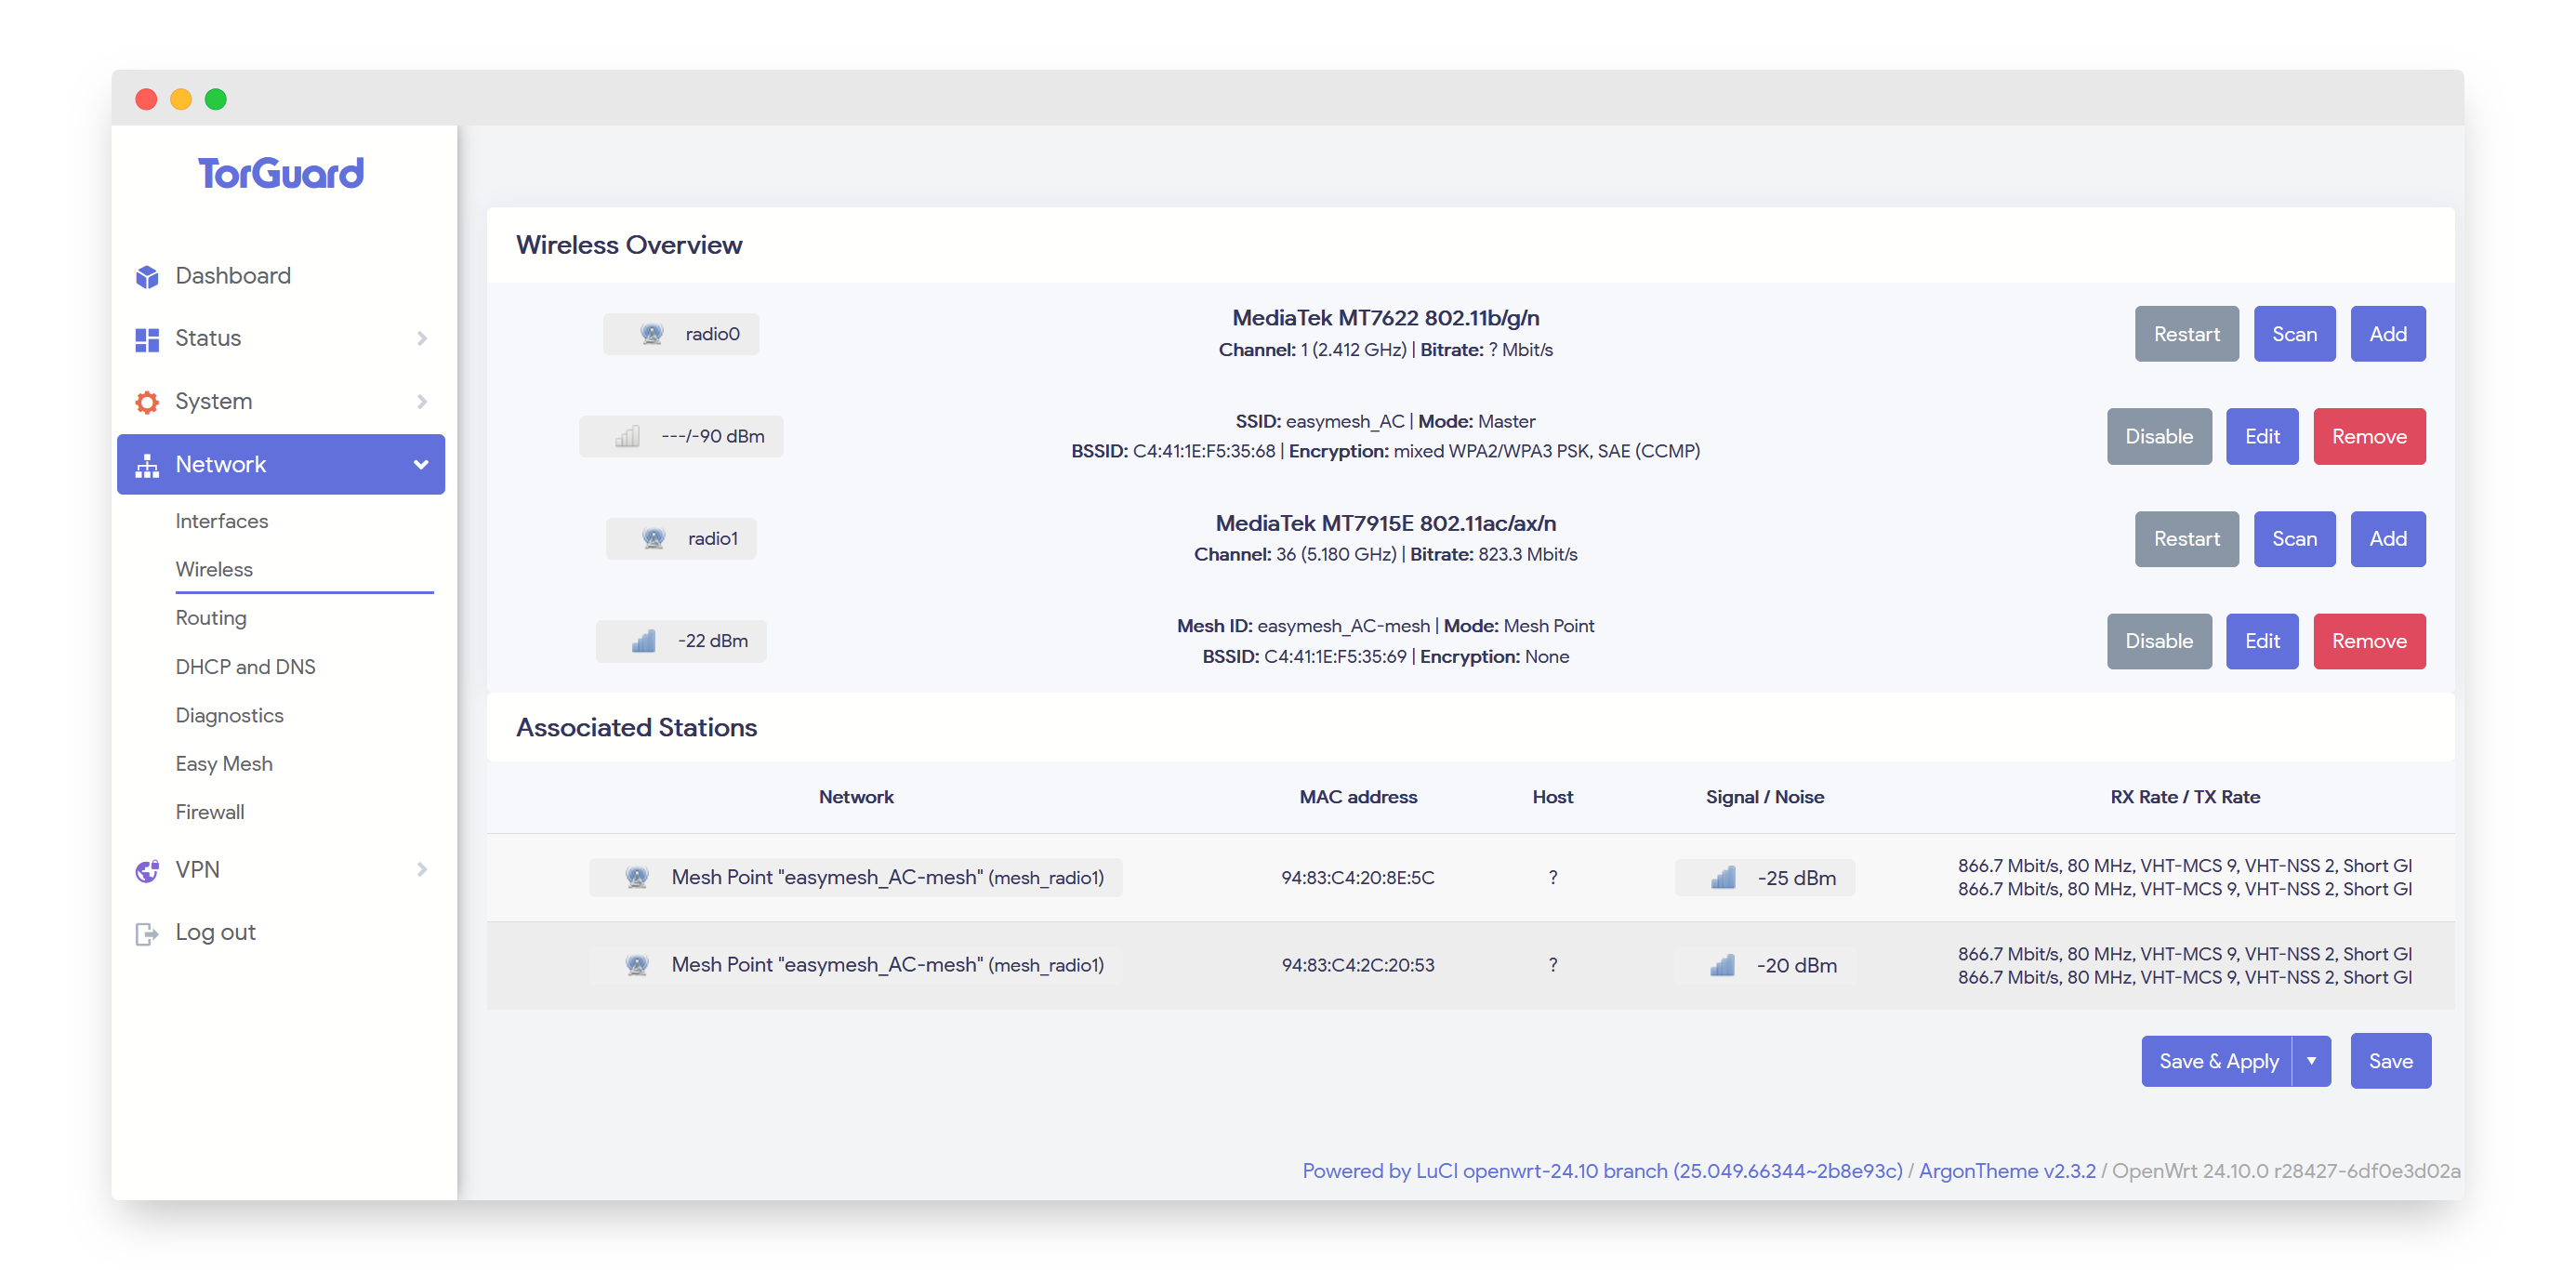Expand the Status menu chevron
The height and width of the screenshot is (1270, 2576).
pos(422,339)
